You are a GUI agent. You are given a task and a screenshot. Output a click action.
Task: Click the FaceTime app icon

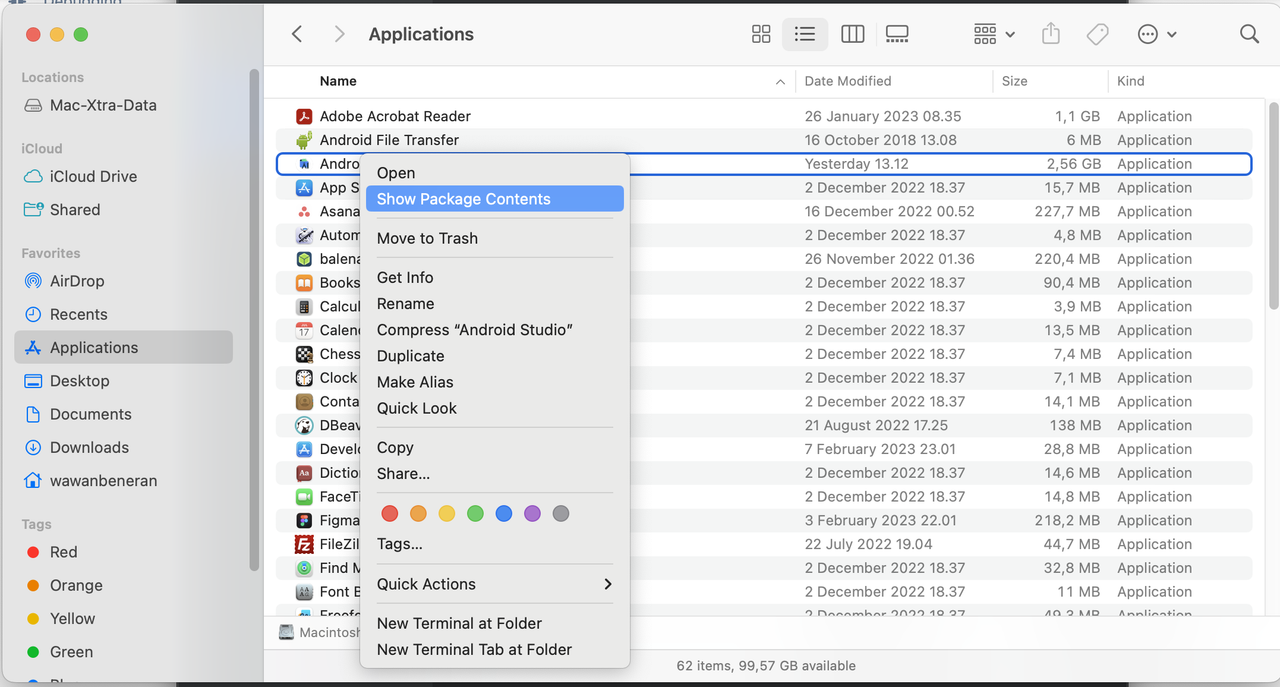tap(304, 497)
